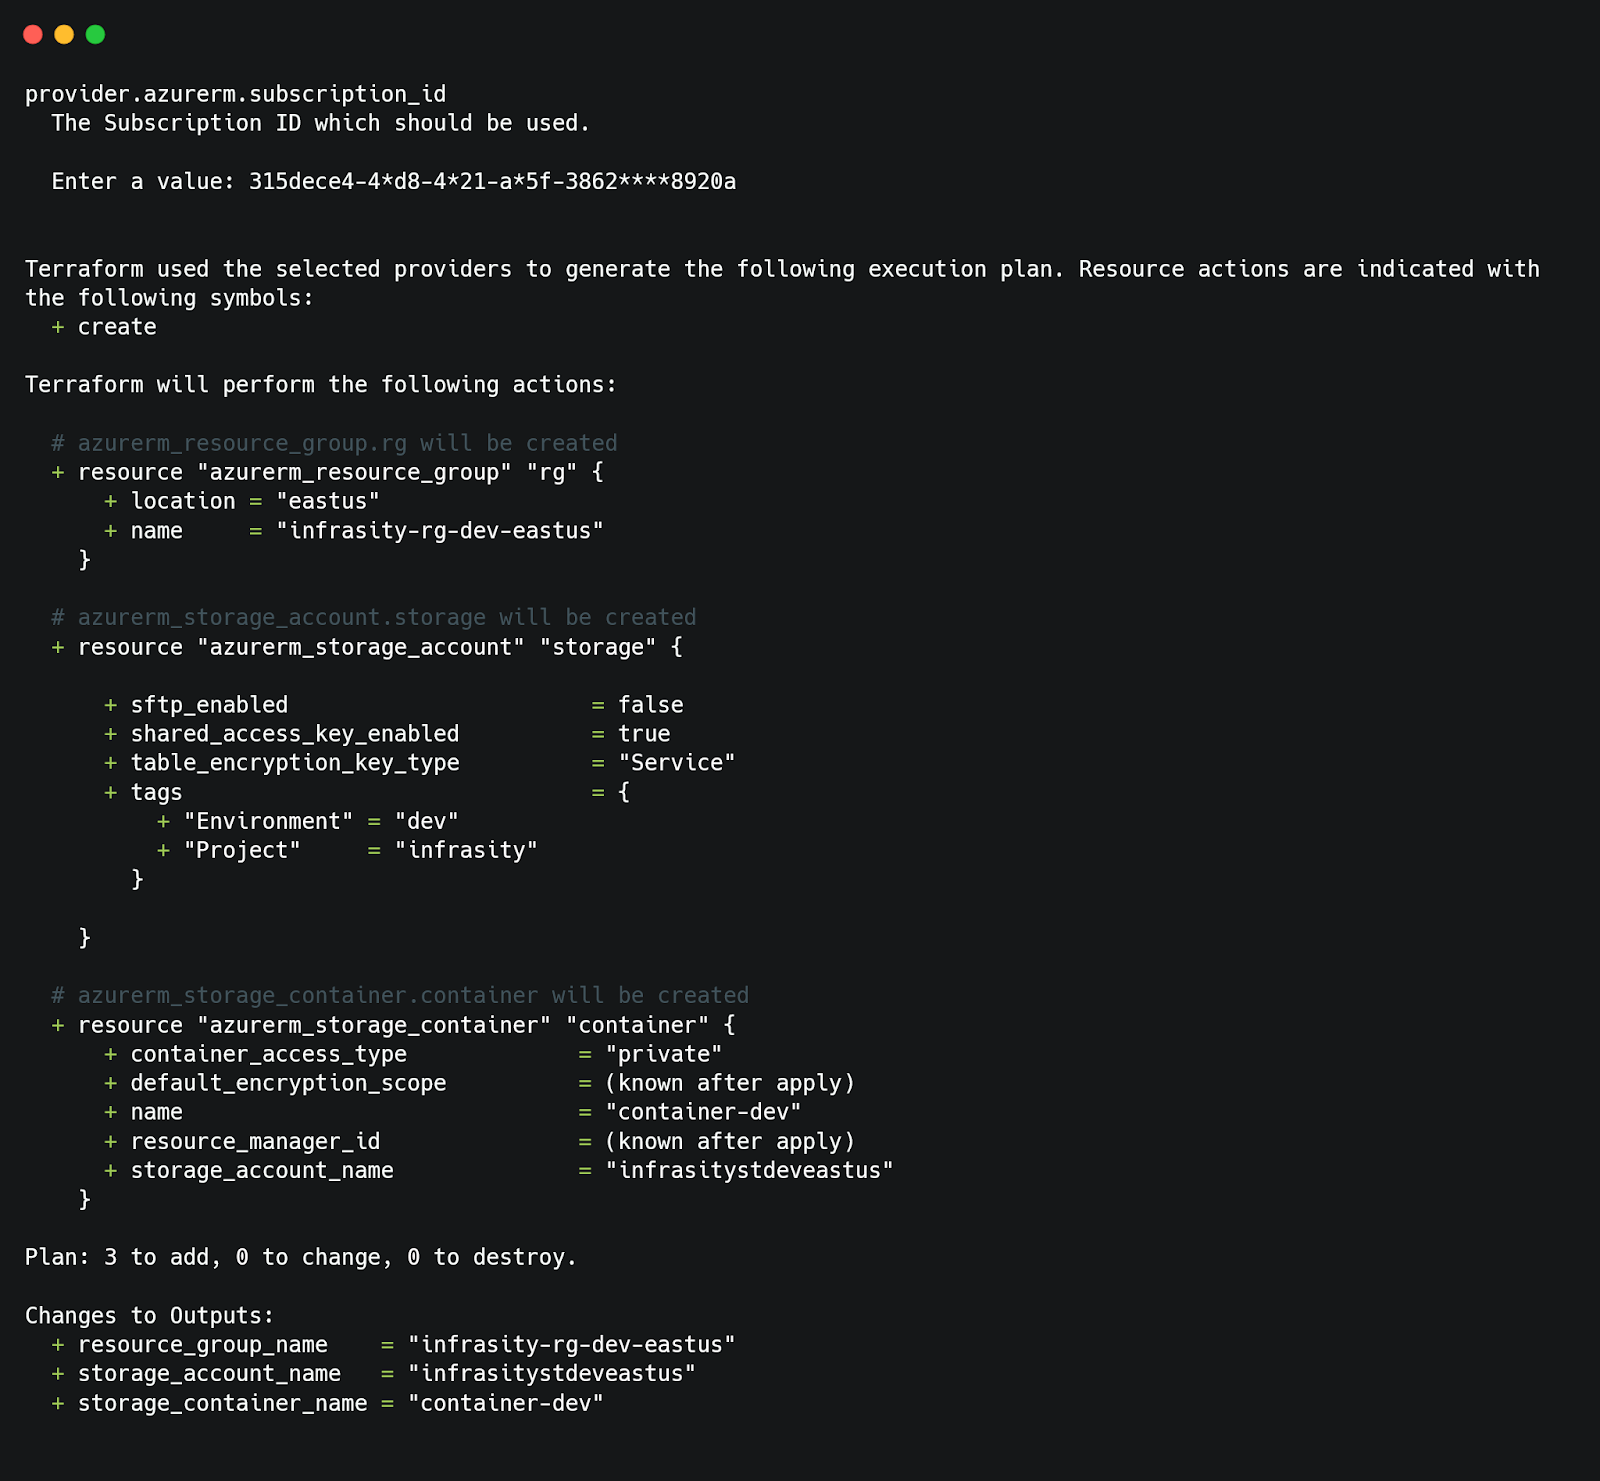Click the 'false' value for sftp_enabled
This screenshot has width=1600, height=1481.
click(x=651, y=705)
